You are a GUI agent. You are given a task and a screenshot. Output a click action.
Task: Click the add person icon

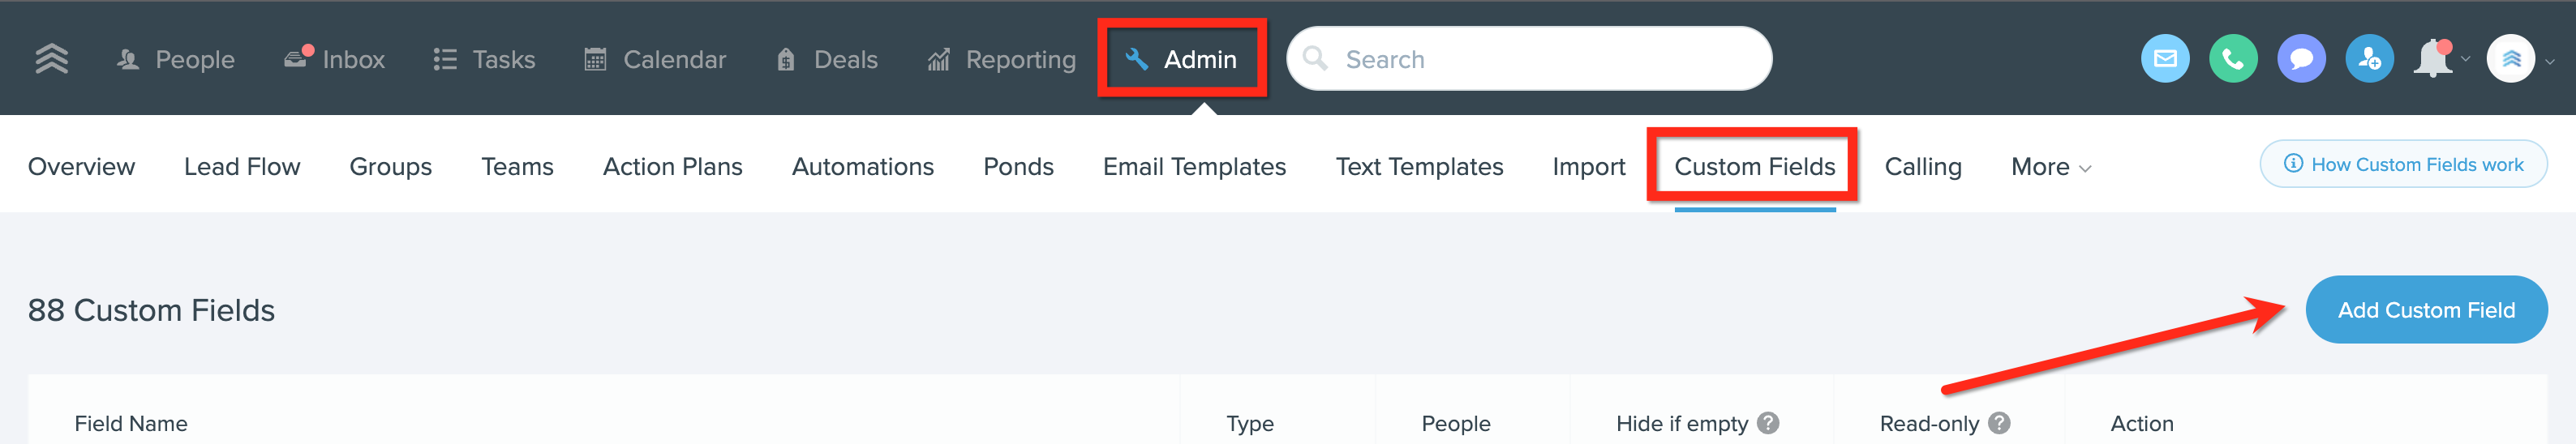point(2369,59)
